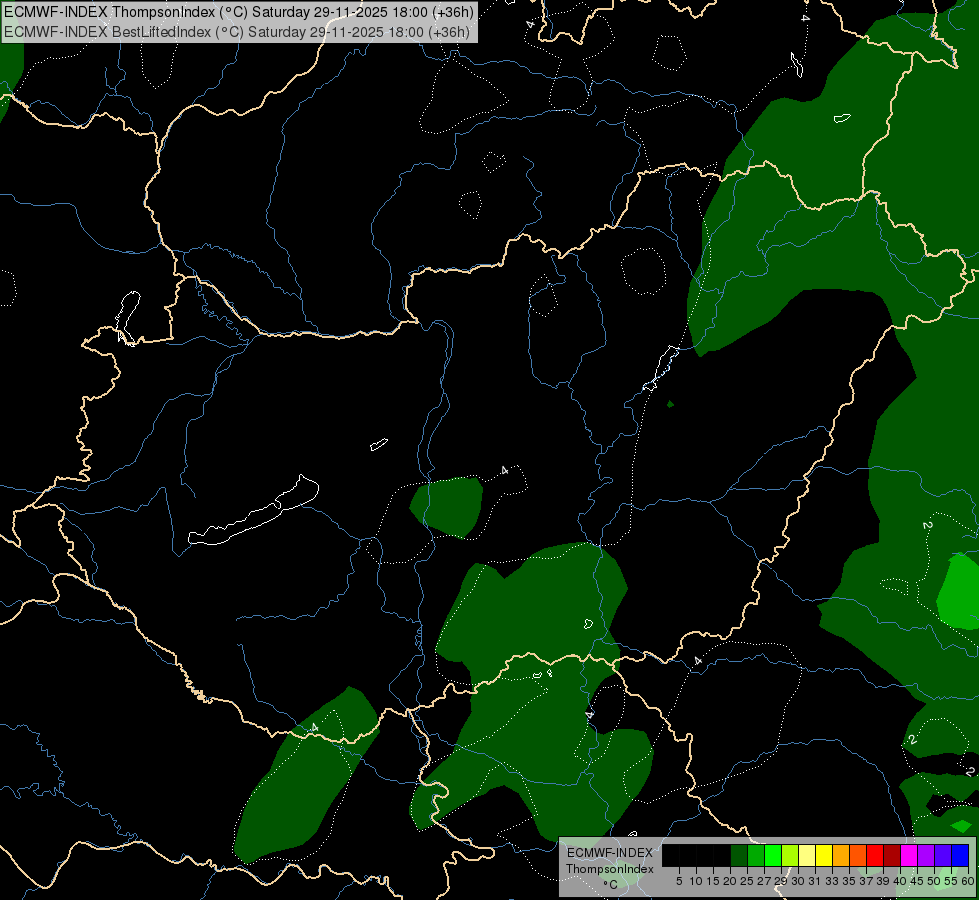Click the BestLiftedIndex title line
The width and height of the screenshot is (979, 900).
(236, 32)
